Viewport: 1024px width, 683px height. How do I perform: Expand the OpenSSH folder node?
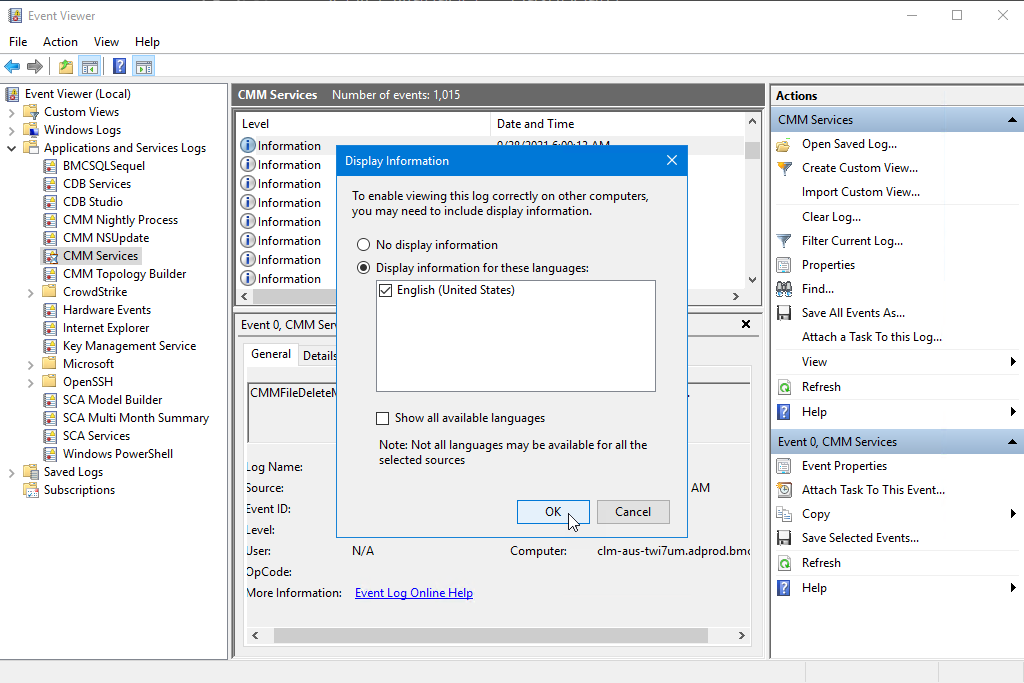tap(30, 382)
